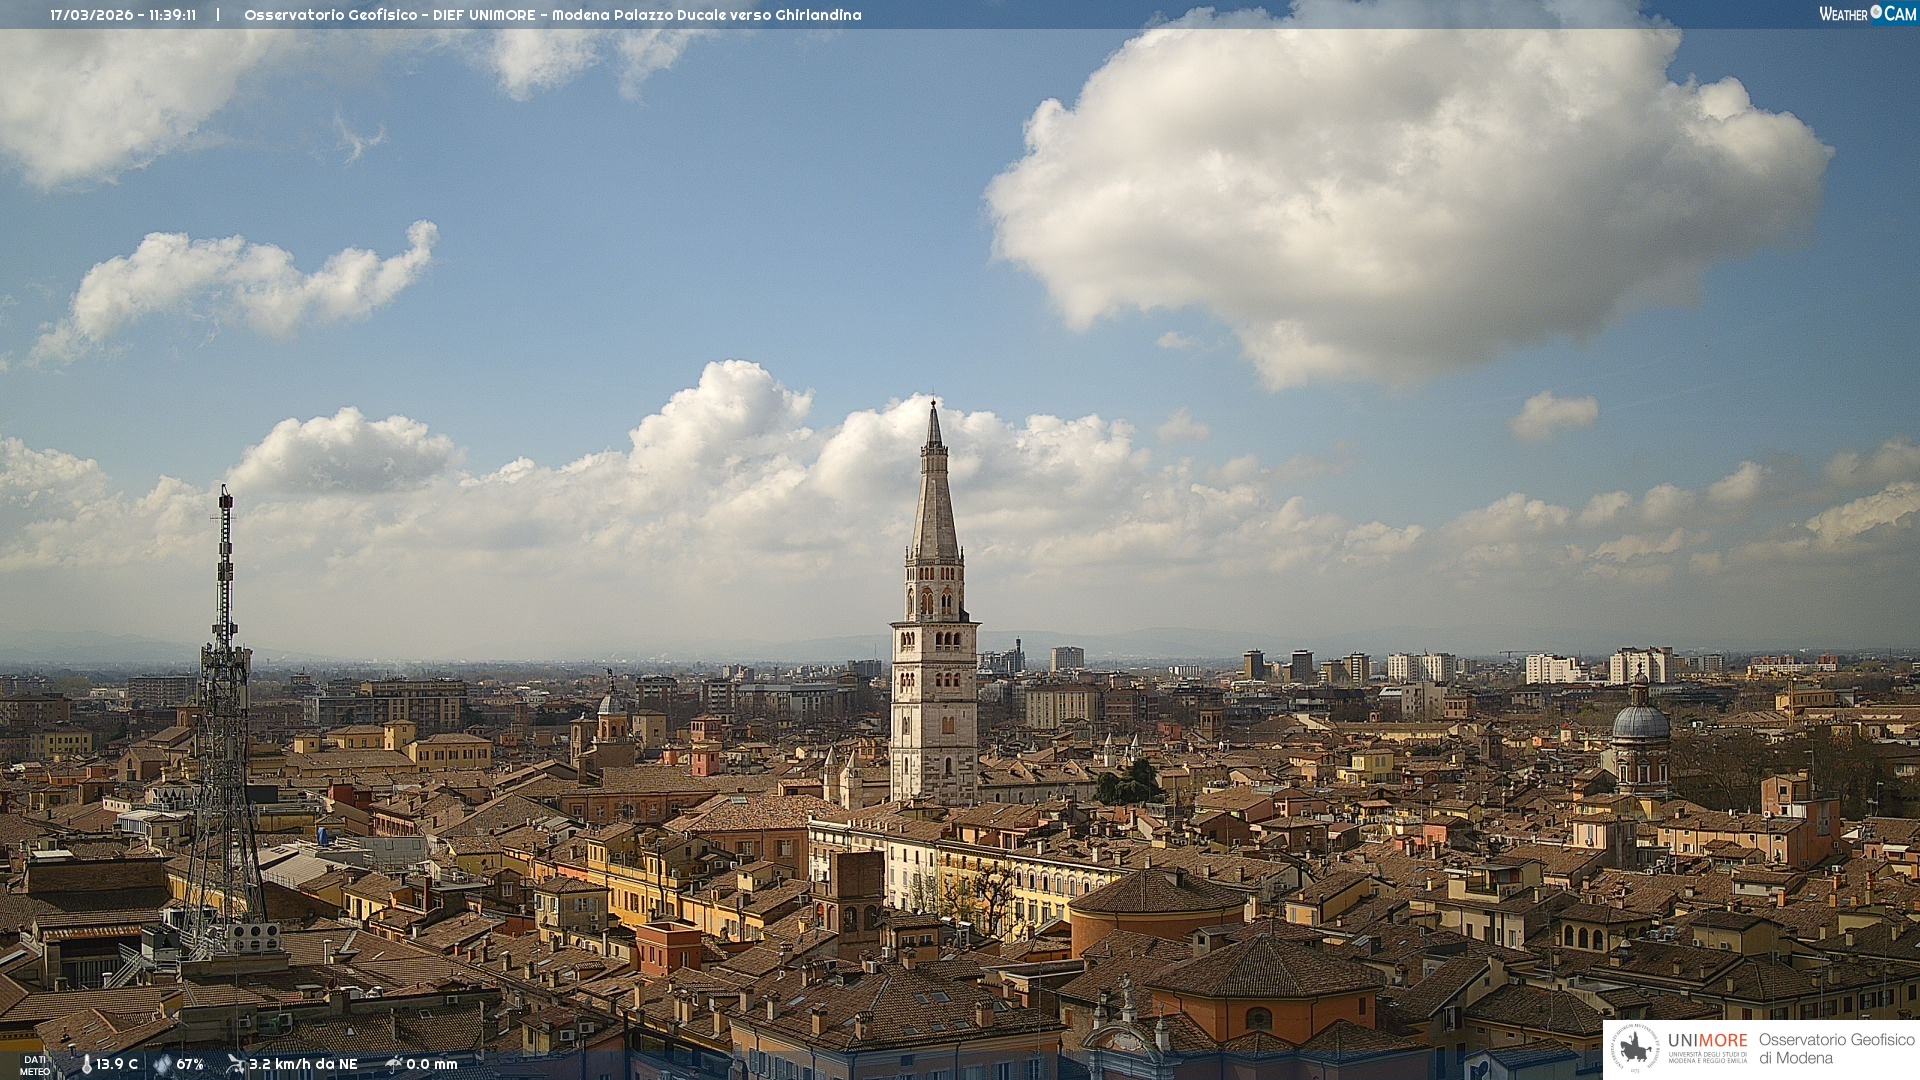The height and width of the screenshot is (1080, 1920).
Task: Click the large cumulus cloud
Action: coord(1400,200)
